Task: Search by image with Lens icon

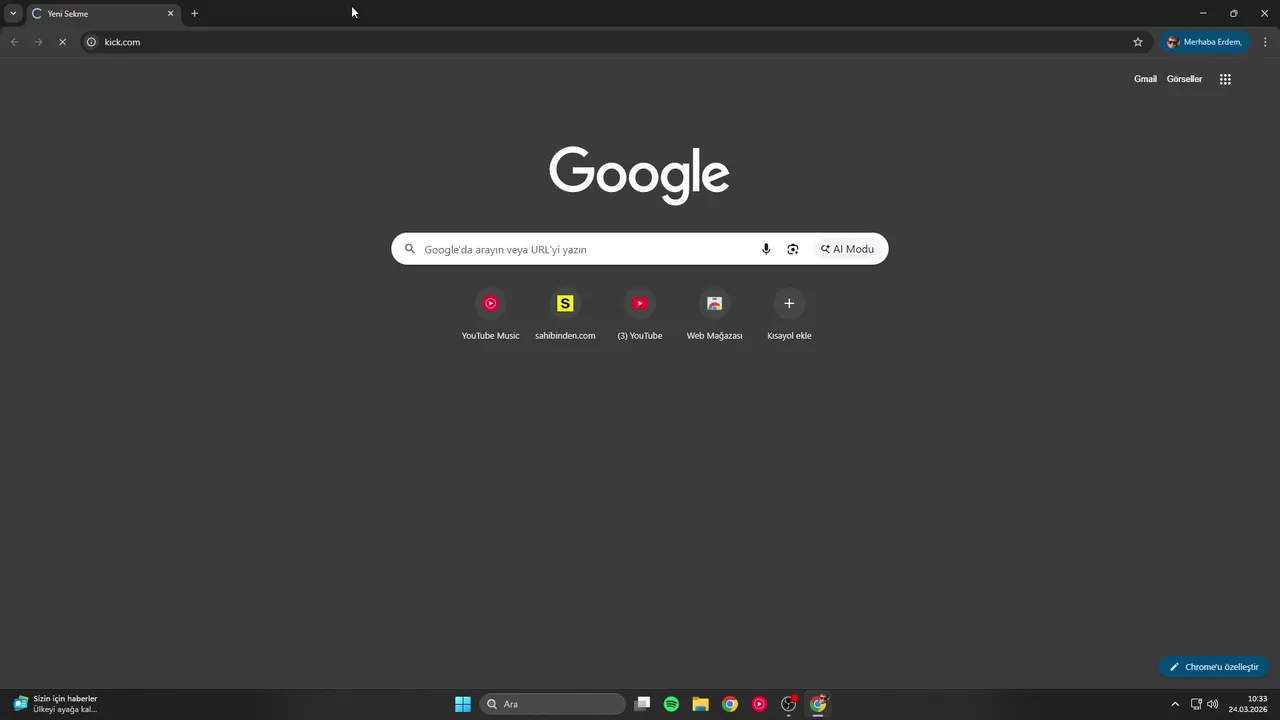Action: tap(793, 249)
